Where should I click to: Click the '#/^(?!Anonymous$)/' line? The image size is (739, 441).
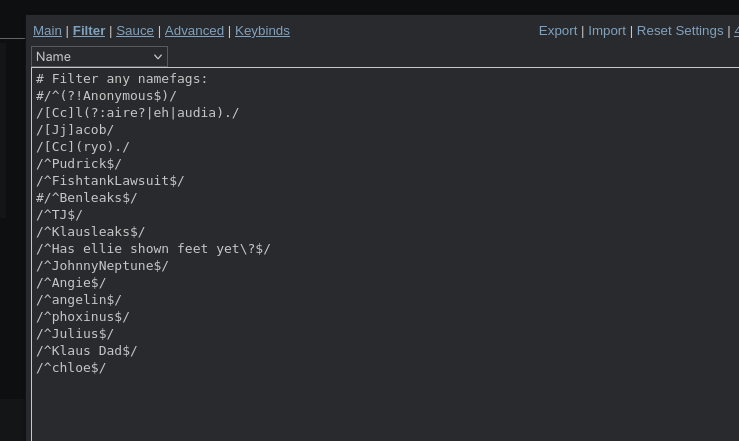[x=106, y=96]
